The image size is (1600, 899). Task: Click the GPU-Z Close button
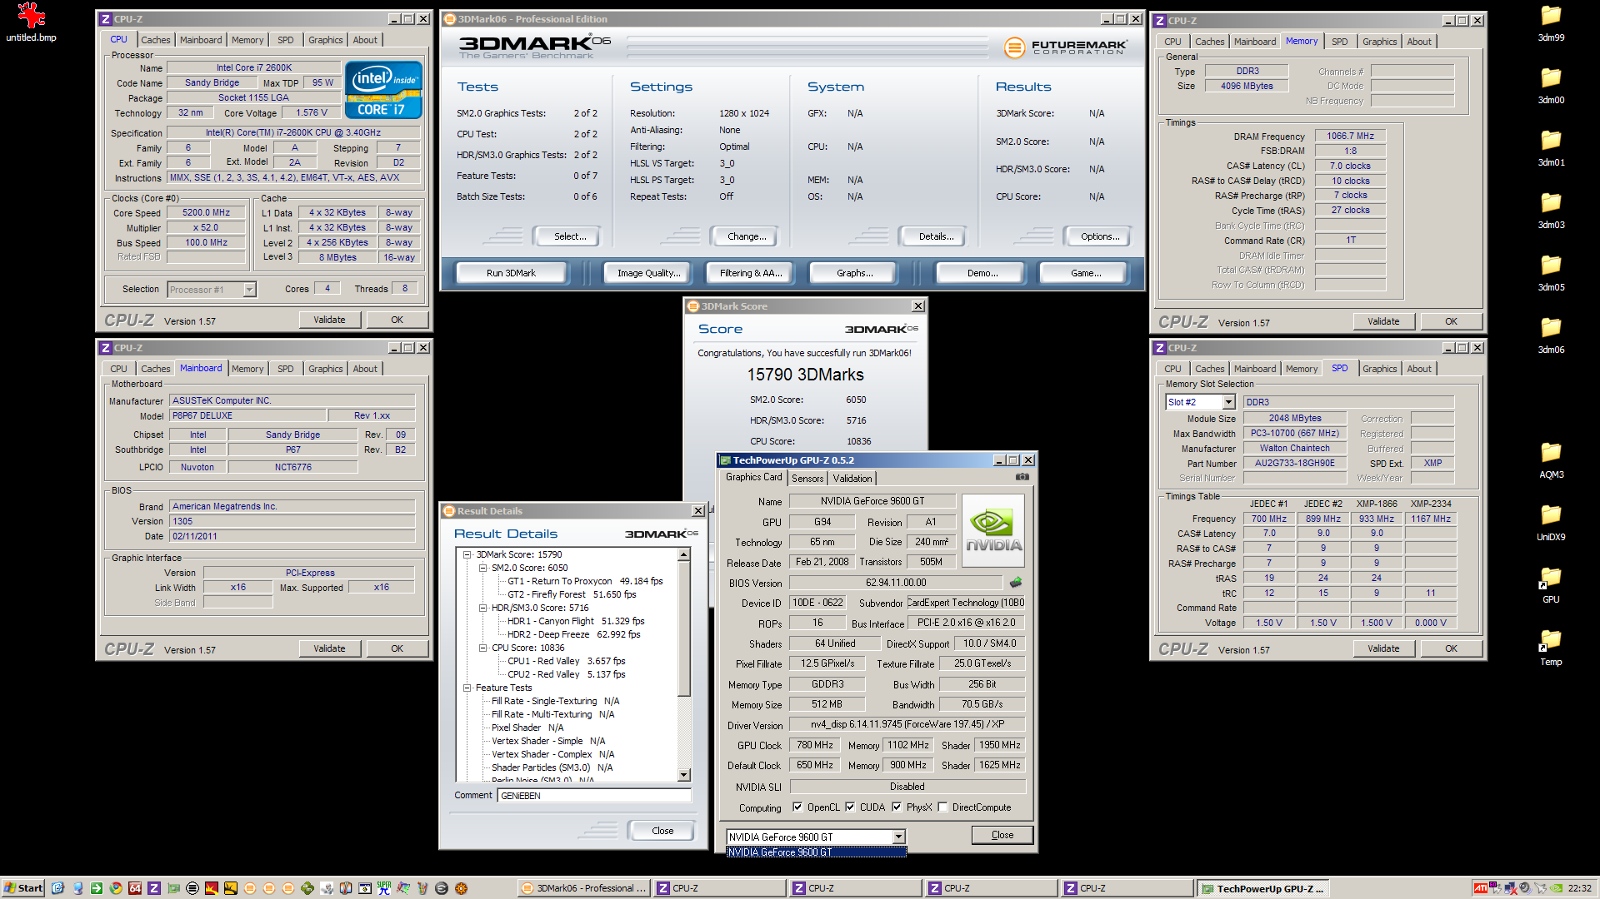[x=1002, y=835]
